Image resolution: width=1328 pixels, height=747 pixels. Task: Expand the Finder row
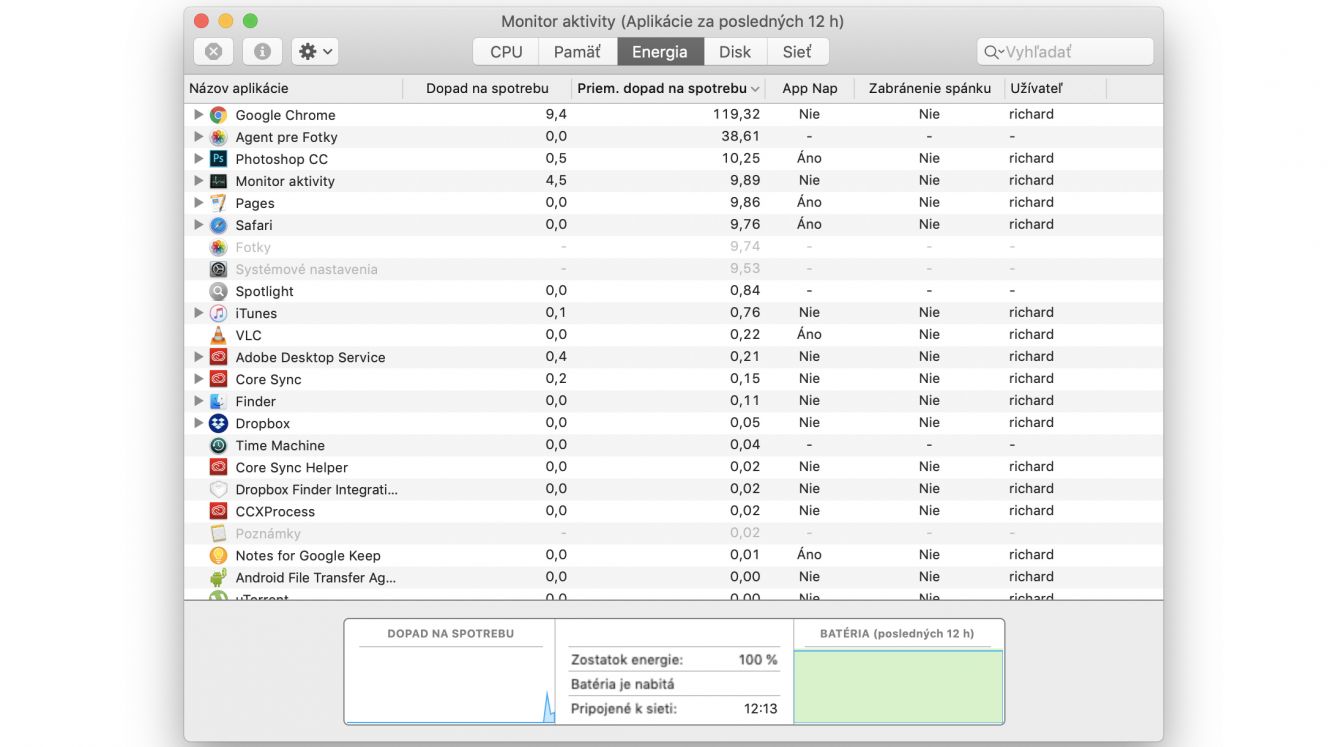198,401
